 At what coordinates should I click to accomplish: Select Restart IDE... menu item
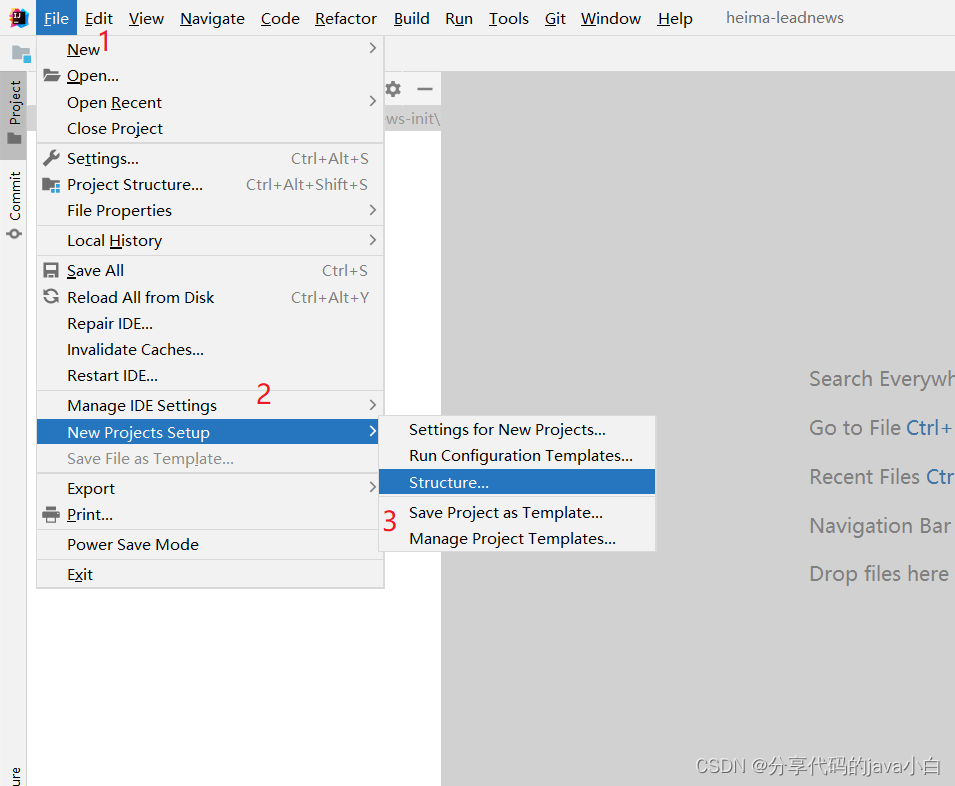tap(210, 376)
